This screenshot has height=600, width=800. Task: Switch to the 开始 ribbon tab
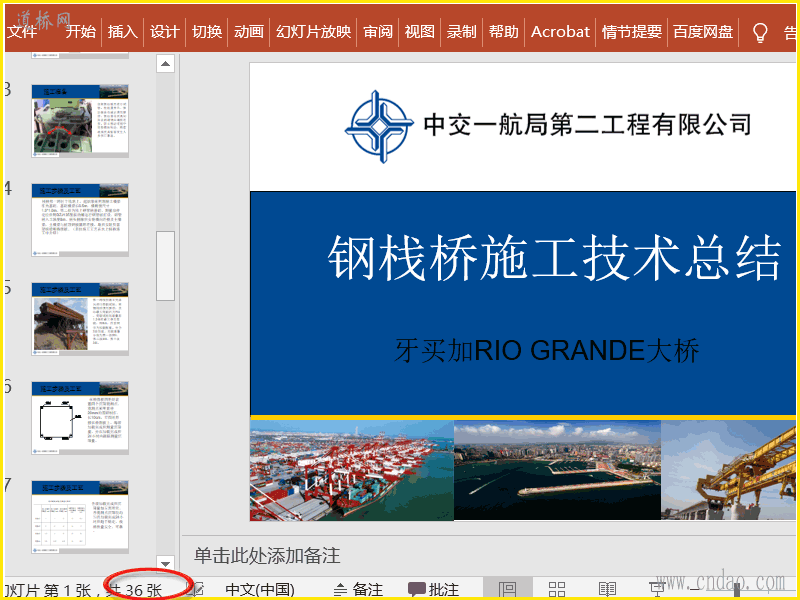pyautogui.click(x=81, y=32)
